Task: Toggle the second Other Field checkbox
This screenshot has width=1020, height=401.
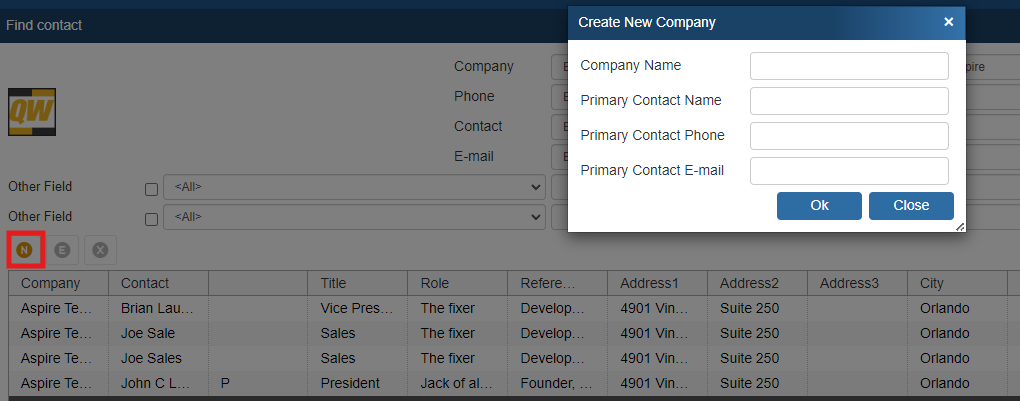Action: click(x=152, y=217)
